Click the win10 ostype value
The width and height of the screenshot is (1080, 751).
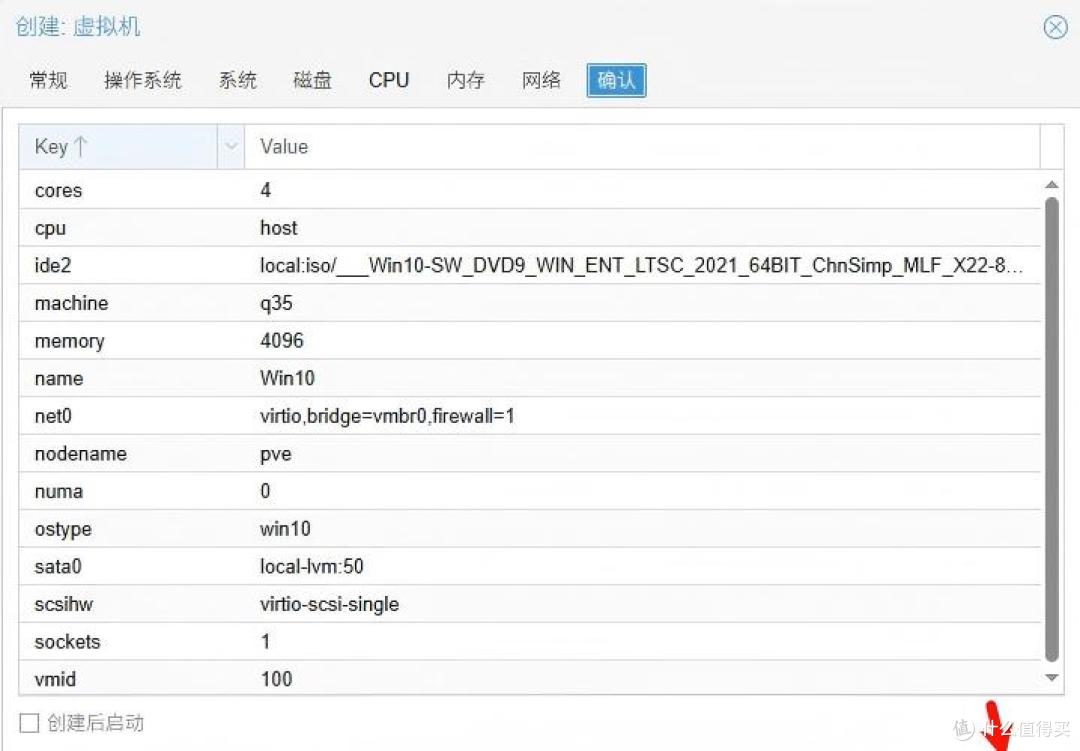pos(285,528)
